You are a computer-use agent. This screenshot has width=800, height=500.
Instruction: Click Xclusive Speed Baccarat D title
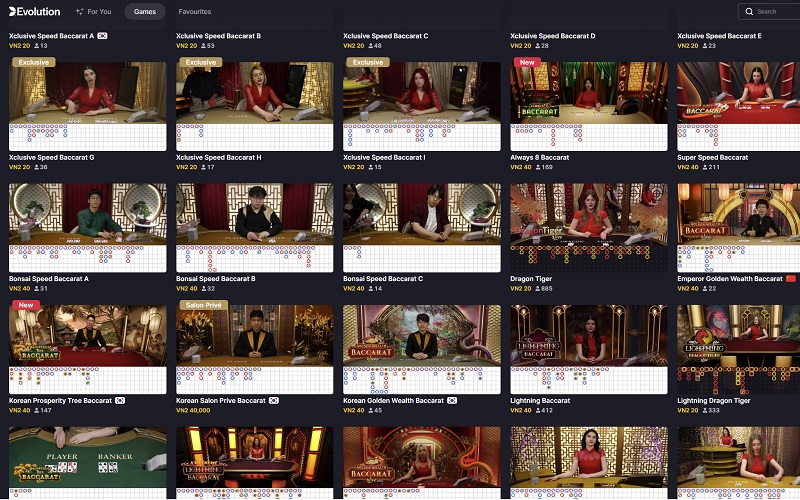553,36
